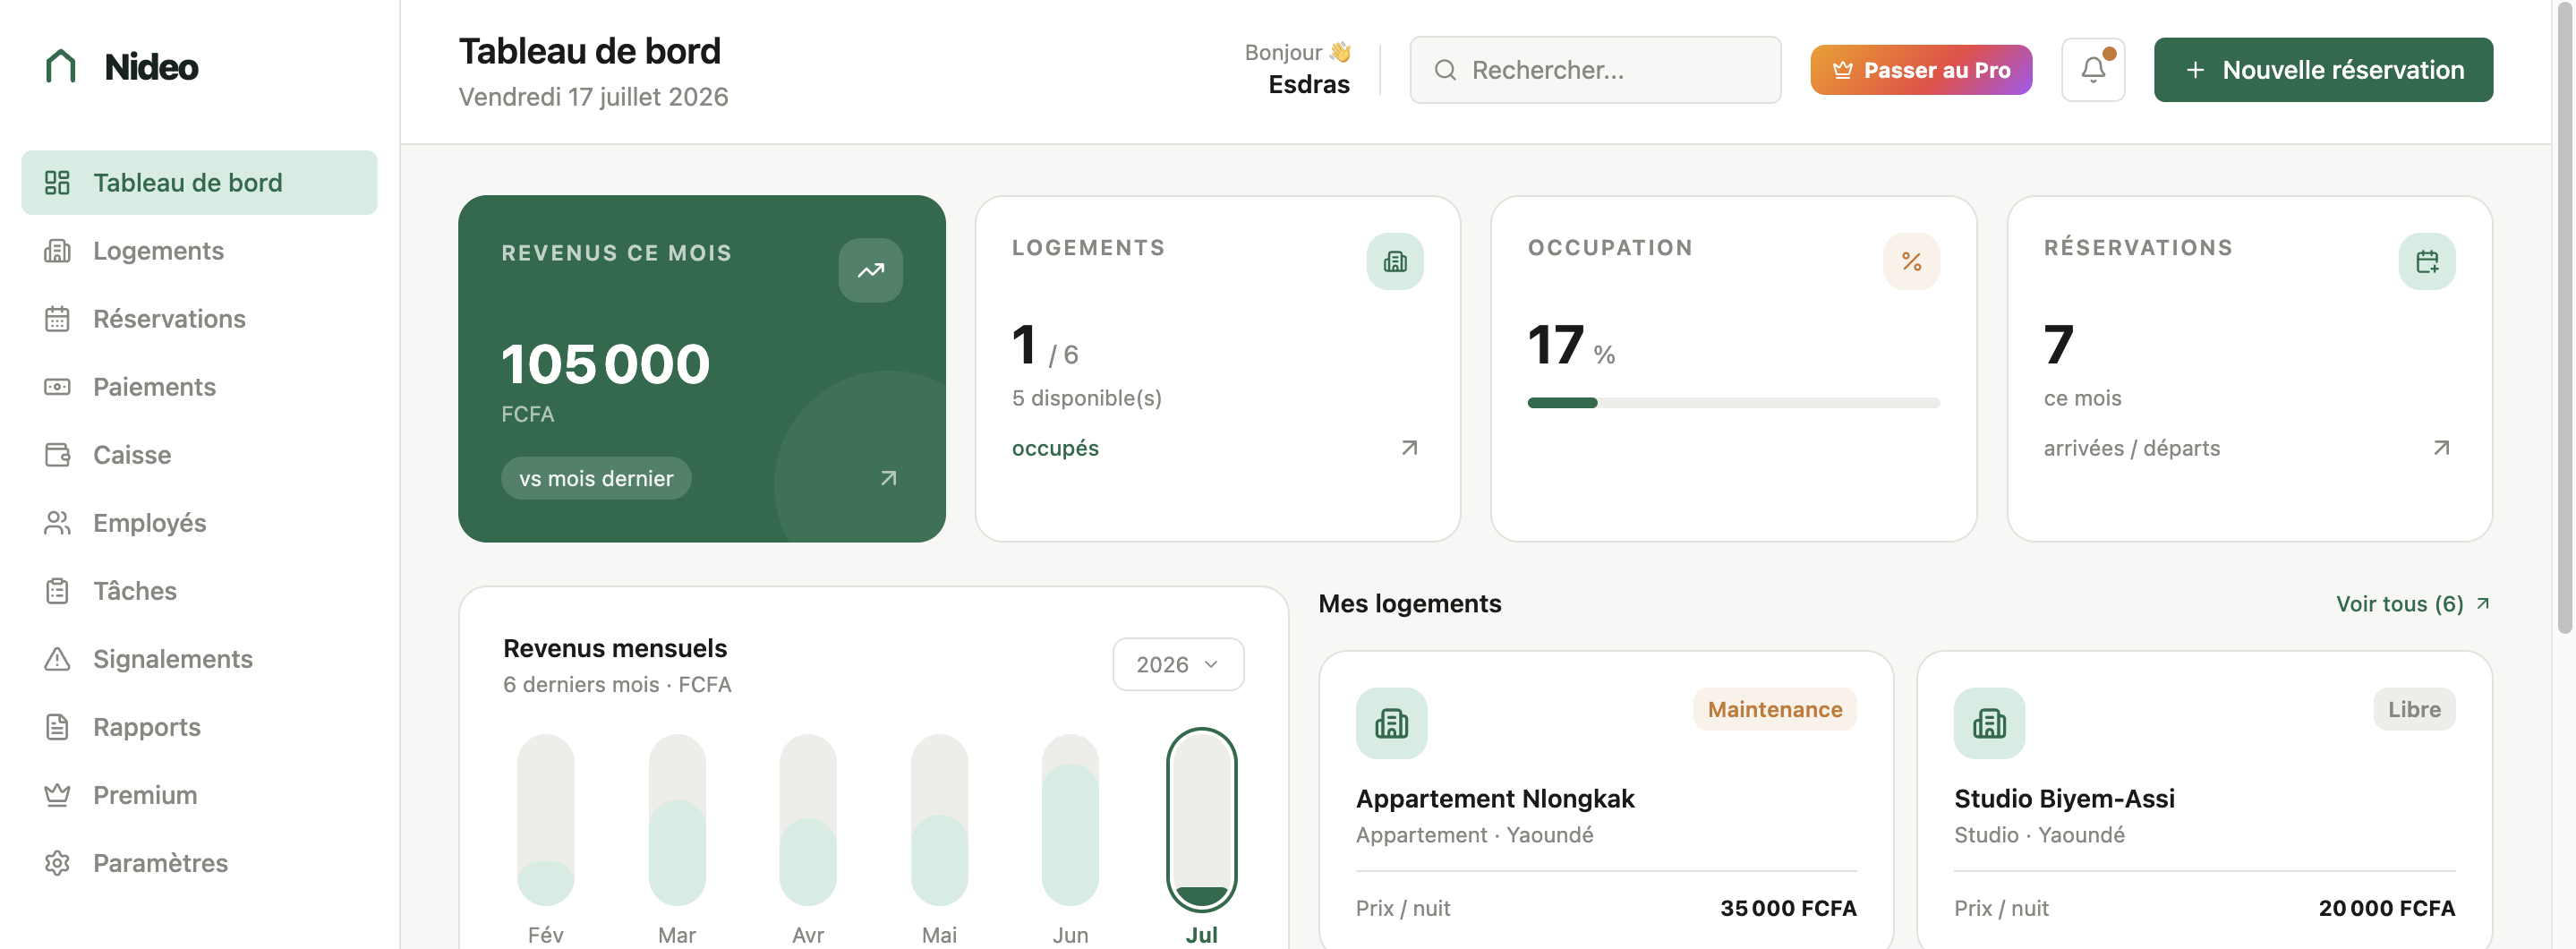The height and width of the screenshot is (949, 2576).
Task: Select Employés in the sidebar
Action: [x=199, y=522]
